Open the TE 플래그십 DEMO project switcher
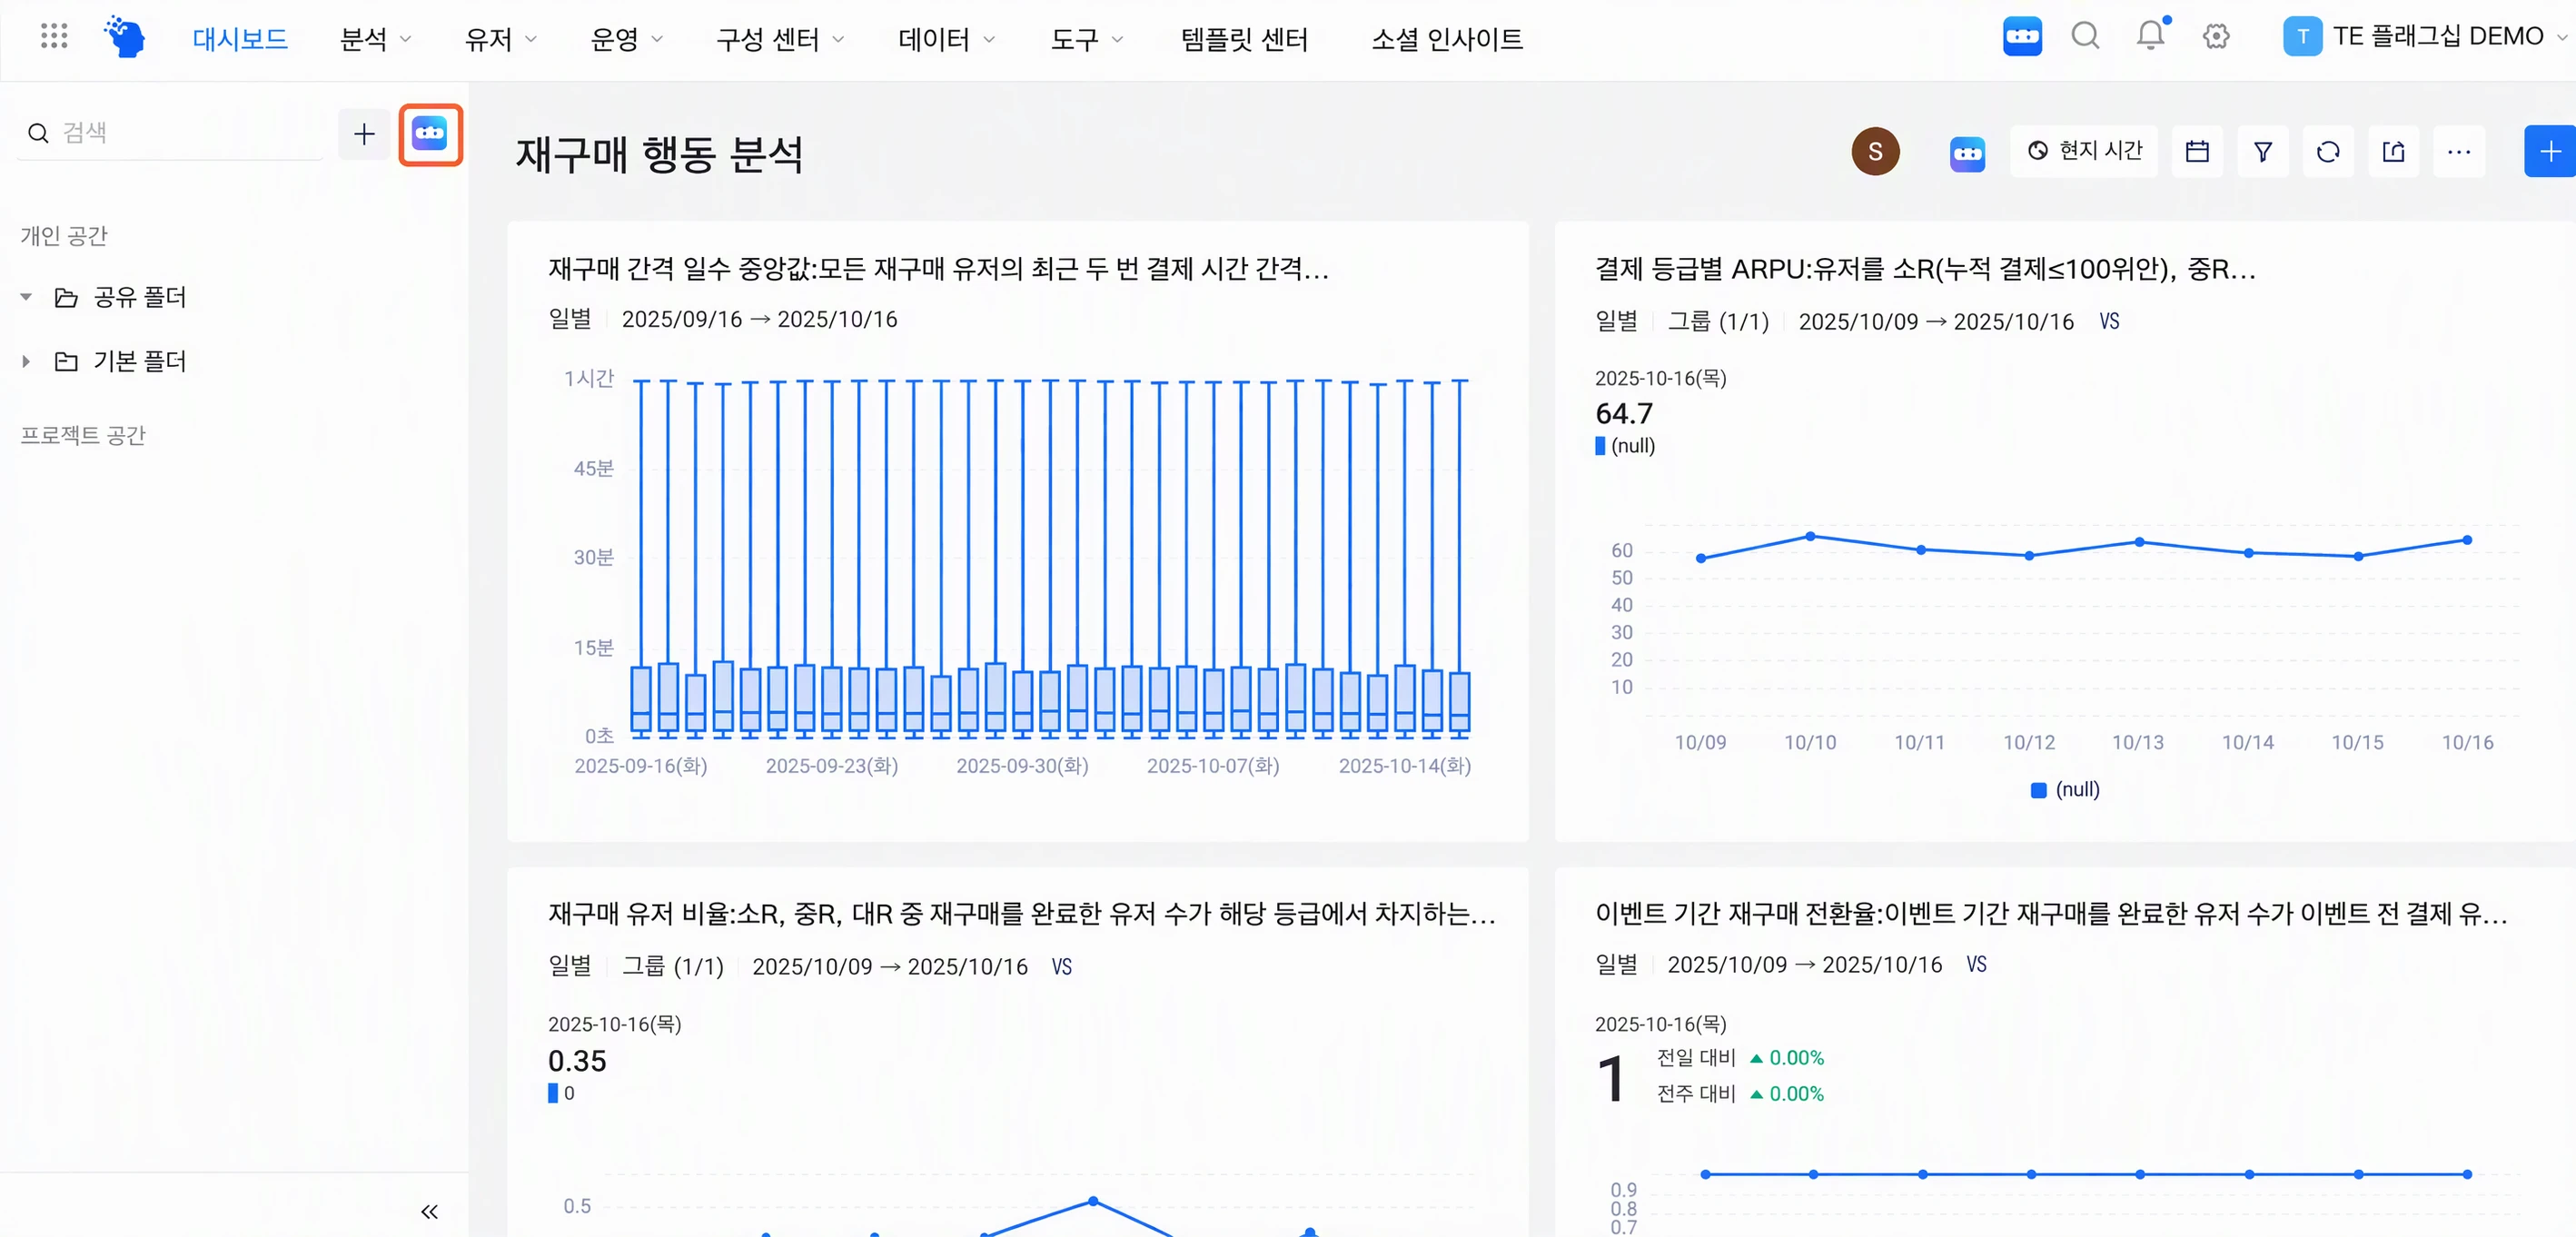 click(2425, 37)
